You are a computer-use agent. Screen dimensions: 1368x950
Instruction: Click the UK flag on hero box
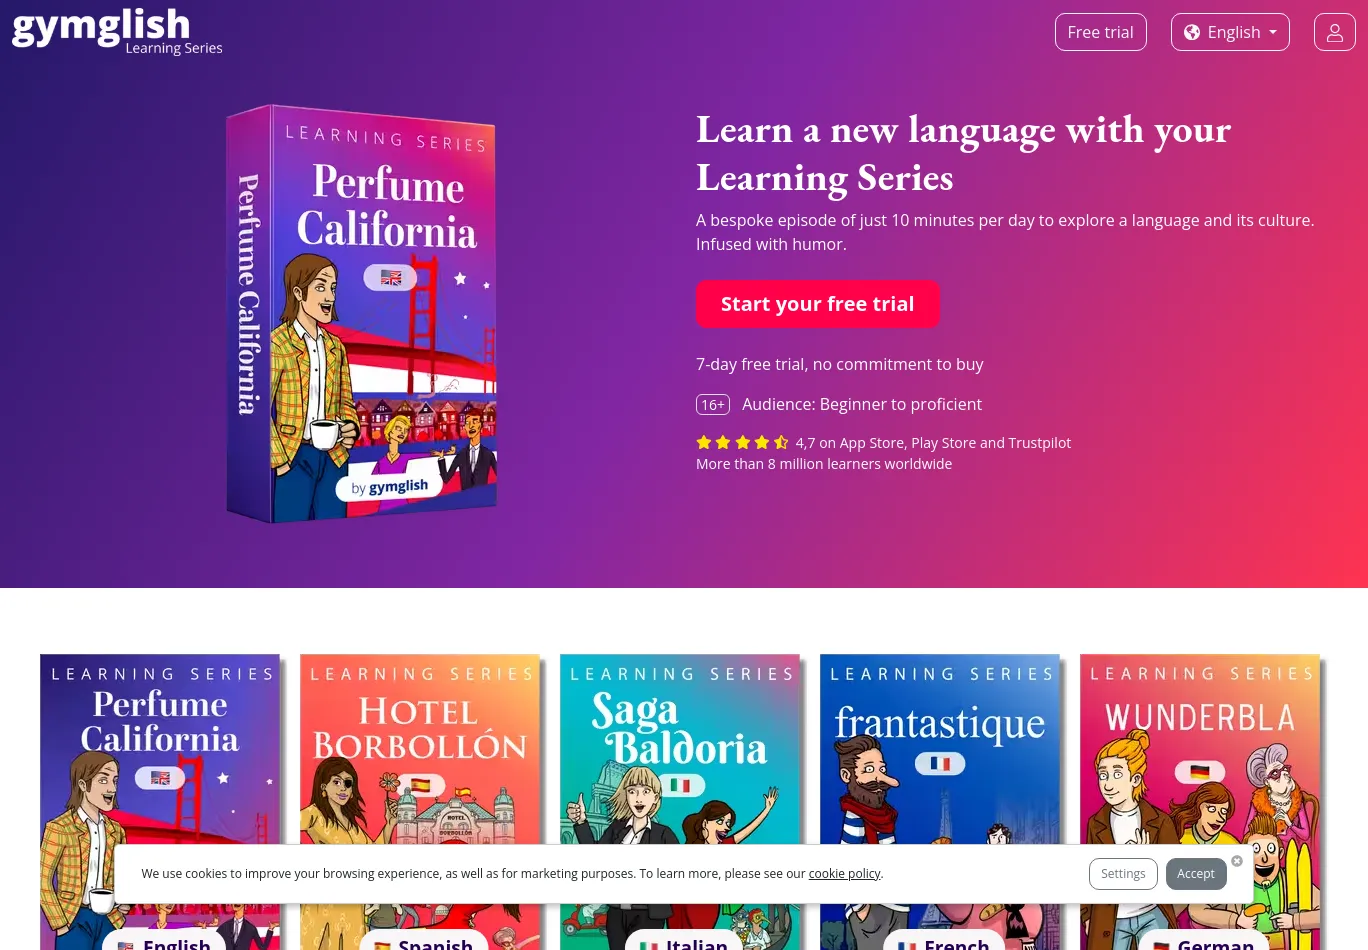(391, 277)
